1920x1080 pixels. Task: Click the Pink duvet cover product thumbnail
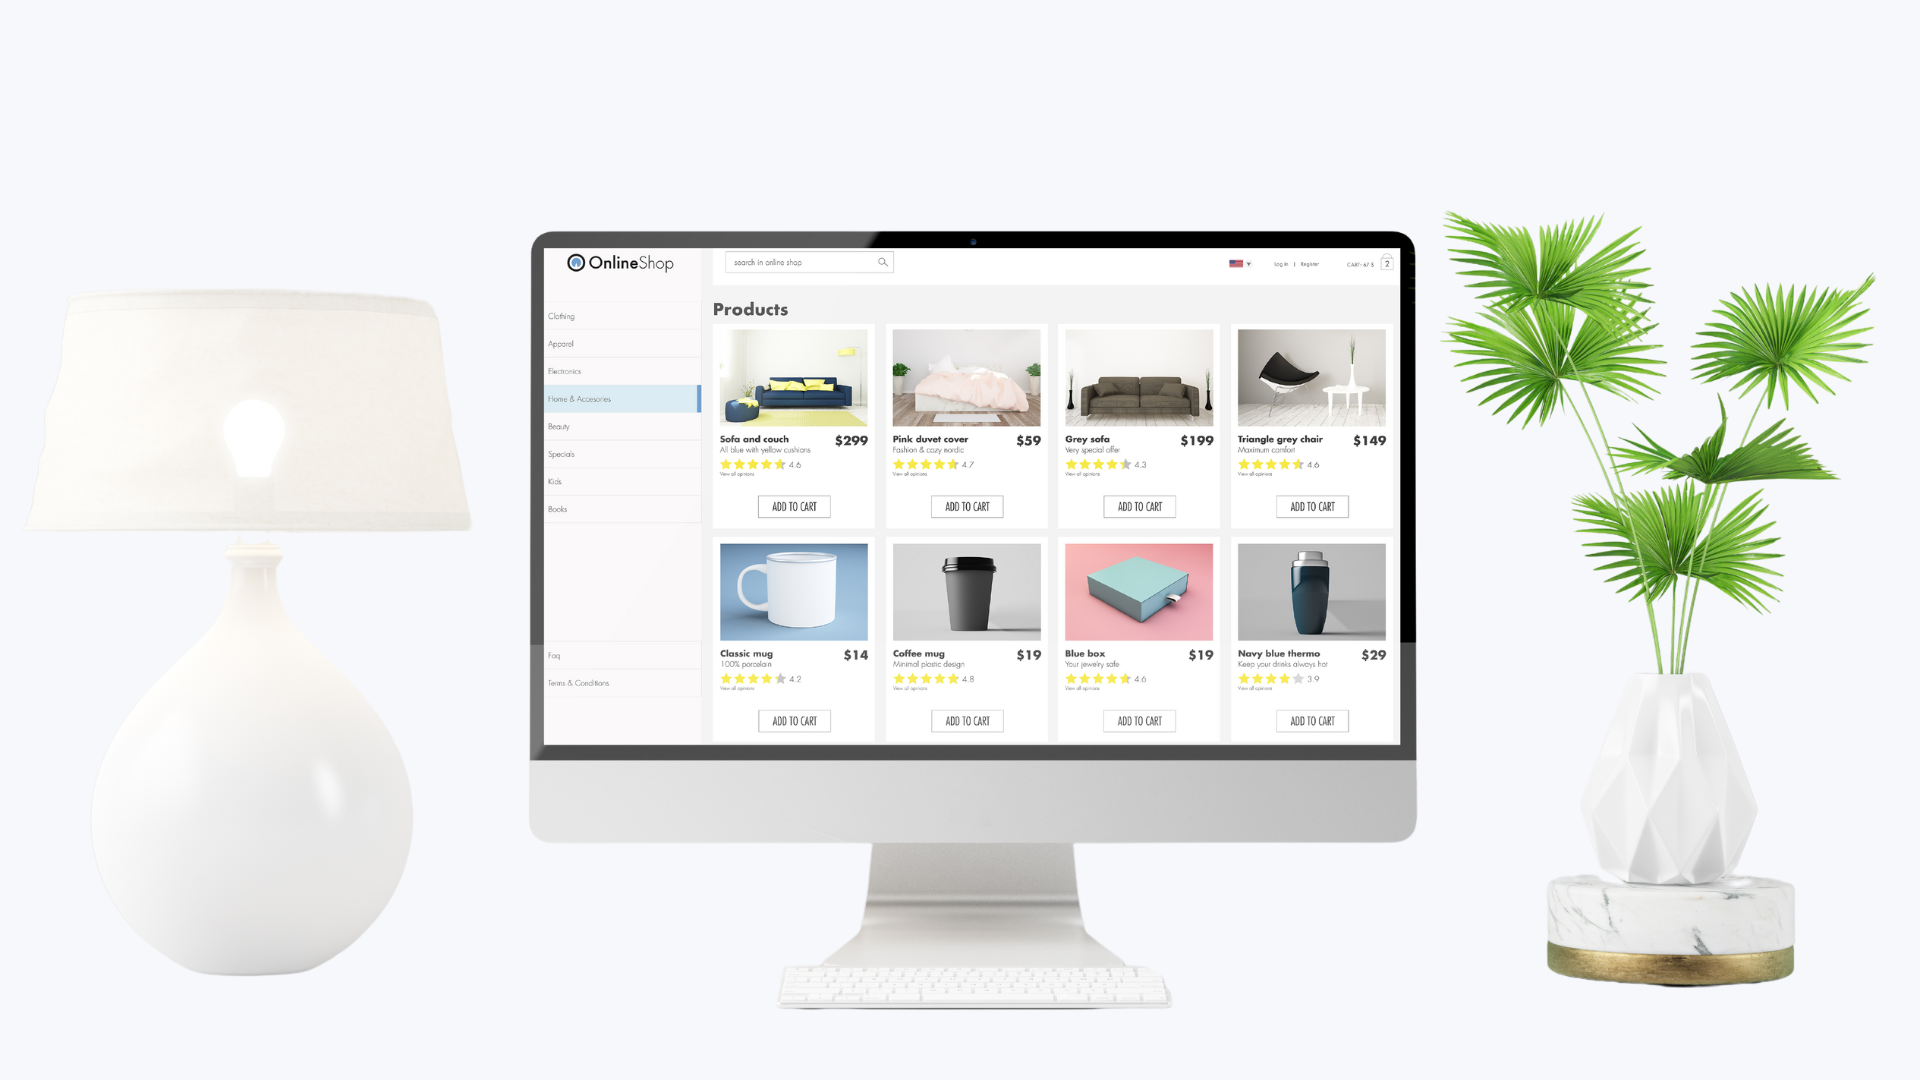click(967, 380)
